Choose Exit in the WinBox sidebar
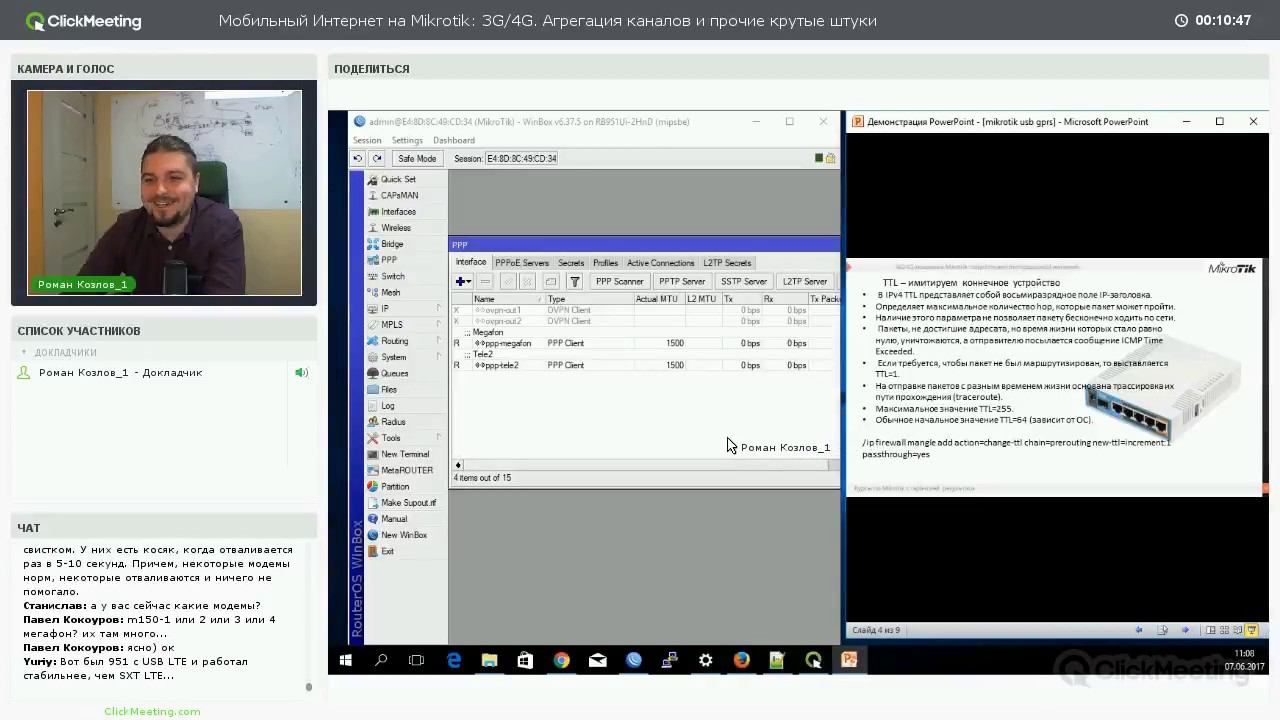Viewport: 1280px width, 720px height. [387, 551]
